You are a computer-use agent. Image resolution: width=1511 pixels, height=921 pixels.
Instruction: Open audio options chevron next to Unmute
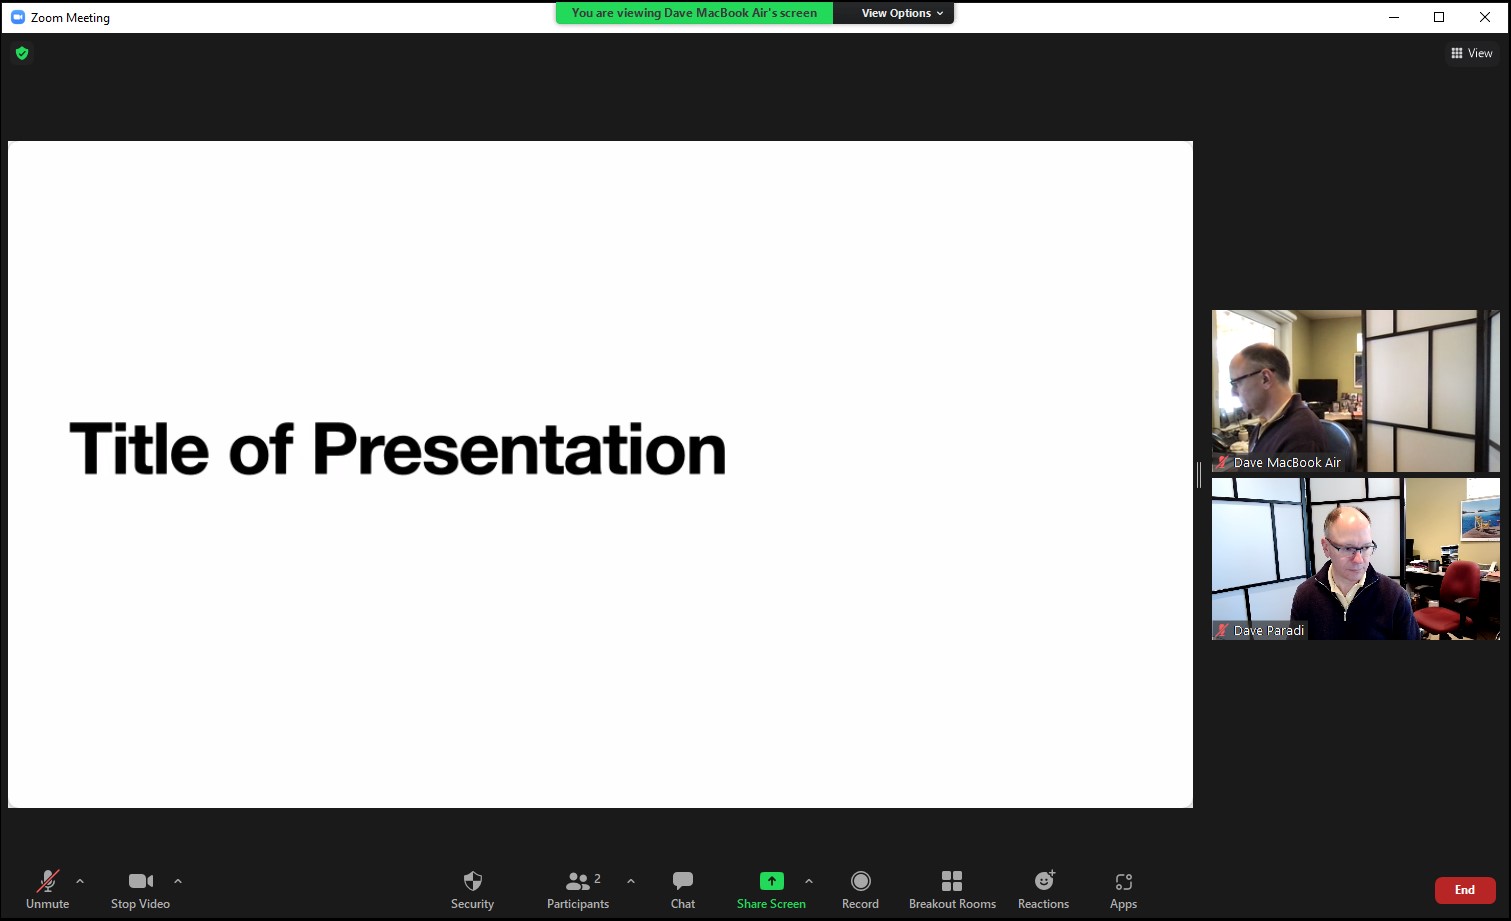[80, 881]
